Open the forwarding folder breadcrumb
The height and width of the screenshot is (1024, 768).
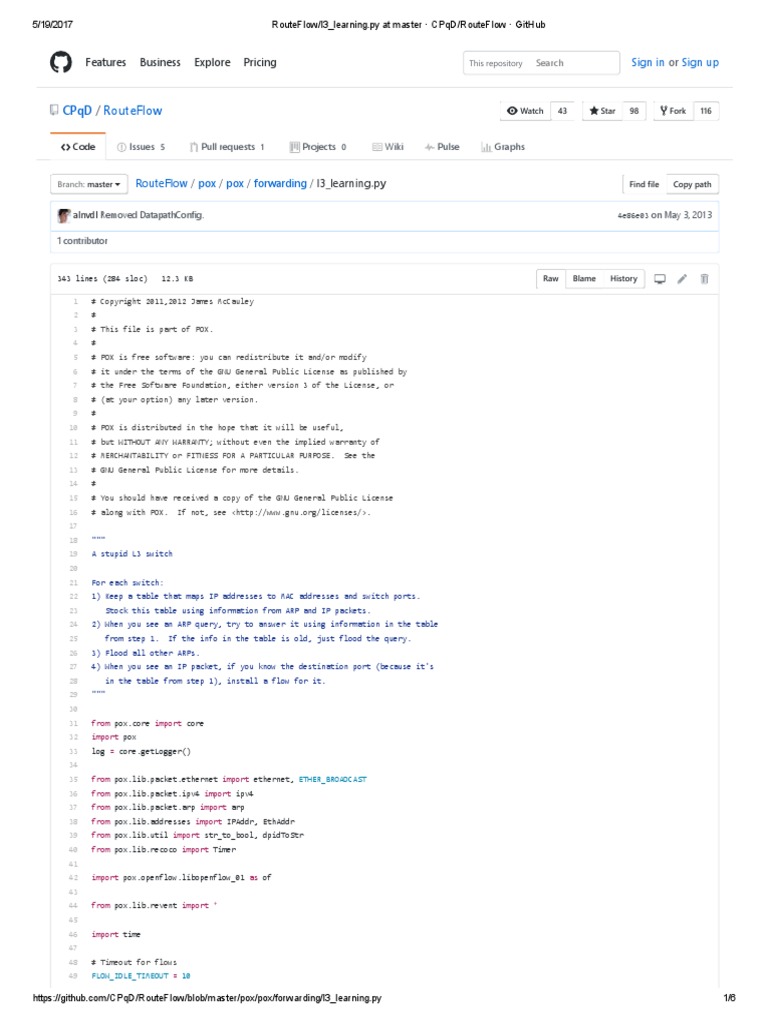coord(279,184)
